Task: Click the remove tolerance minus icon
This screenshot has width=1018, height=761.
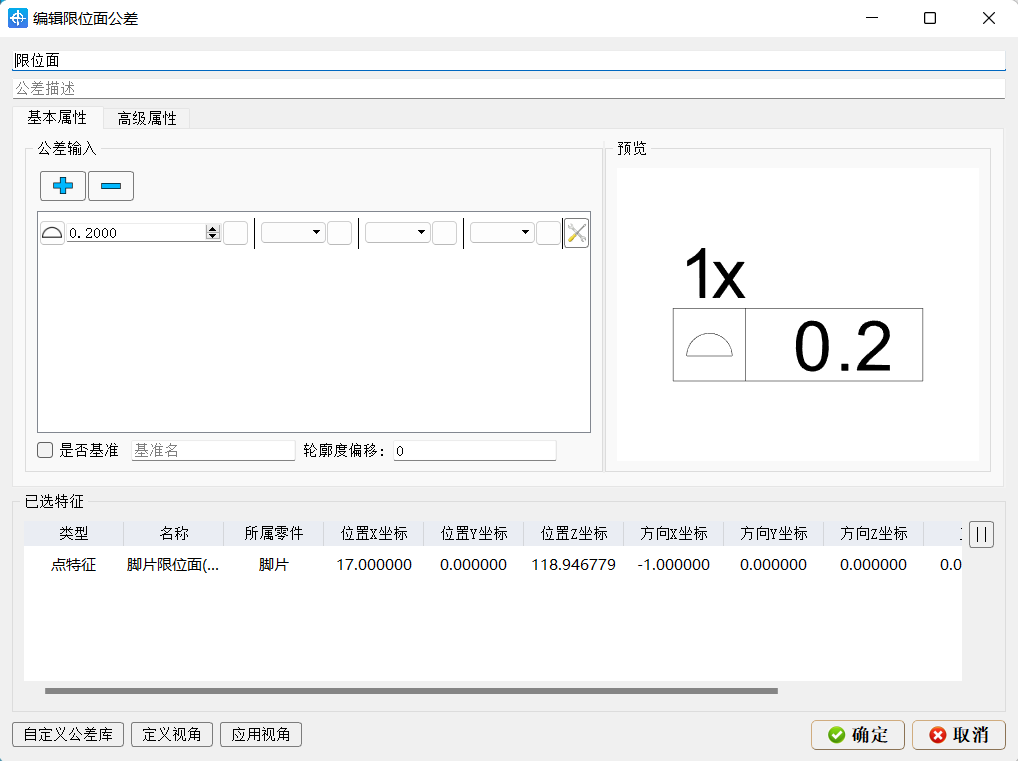Action: click(x=110, y=186)
